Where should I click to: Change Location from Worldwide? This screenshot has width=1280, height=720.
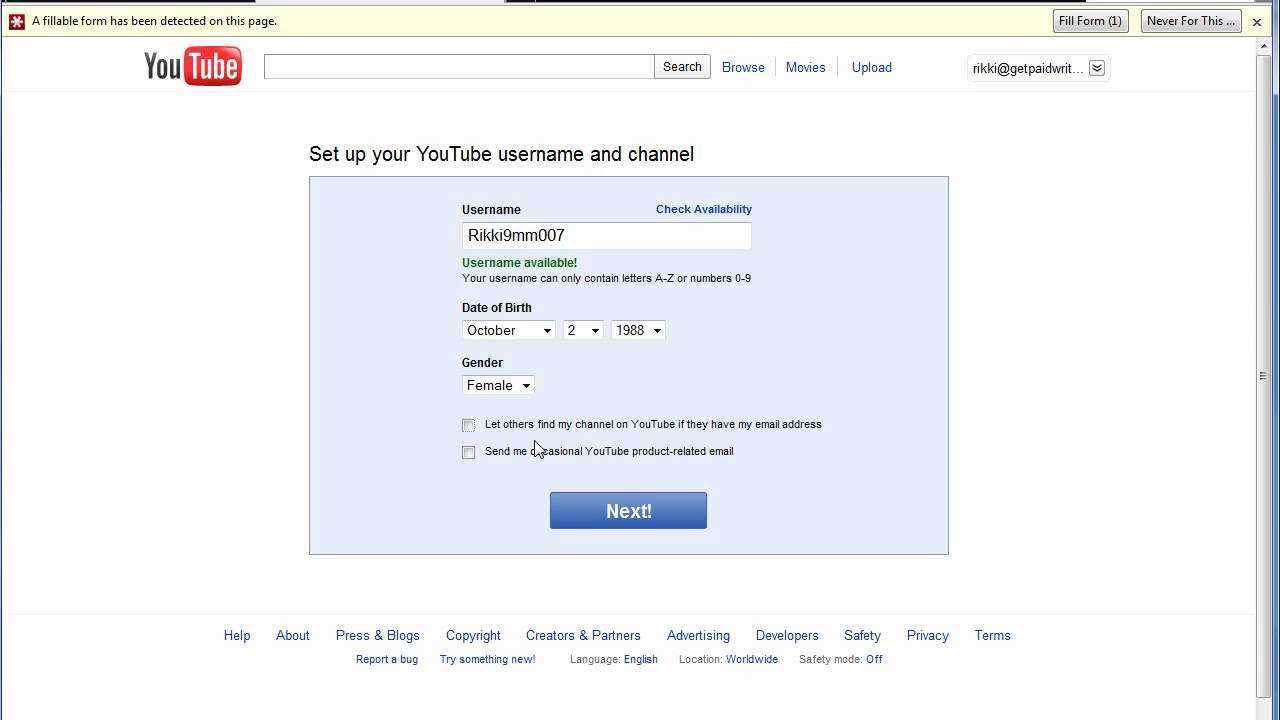click(x=752, y=659)
